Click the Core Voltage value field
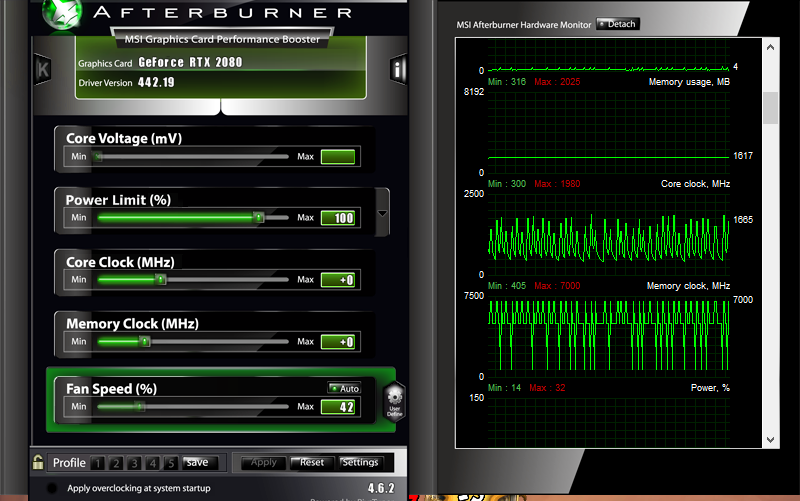800x501 pixels. 338,157
